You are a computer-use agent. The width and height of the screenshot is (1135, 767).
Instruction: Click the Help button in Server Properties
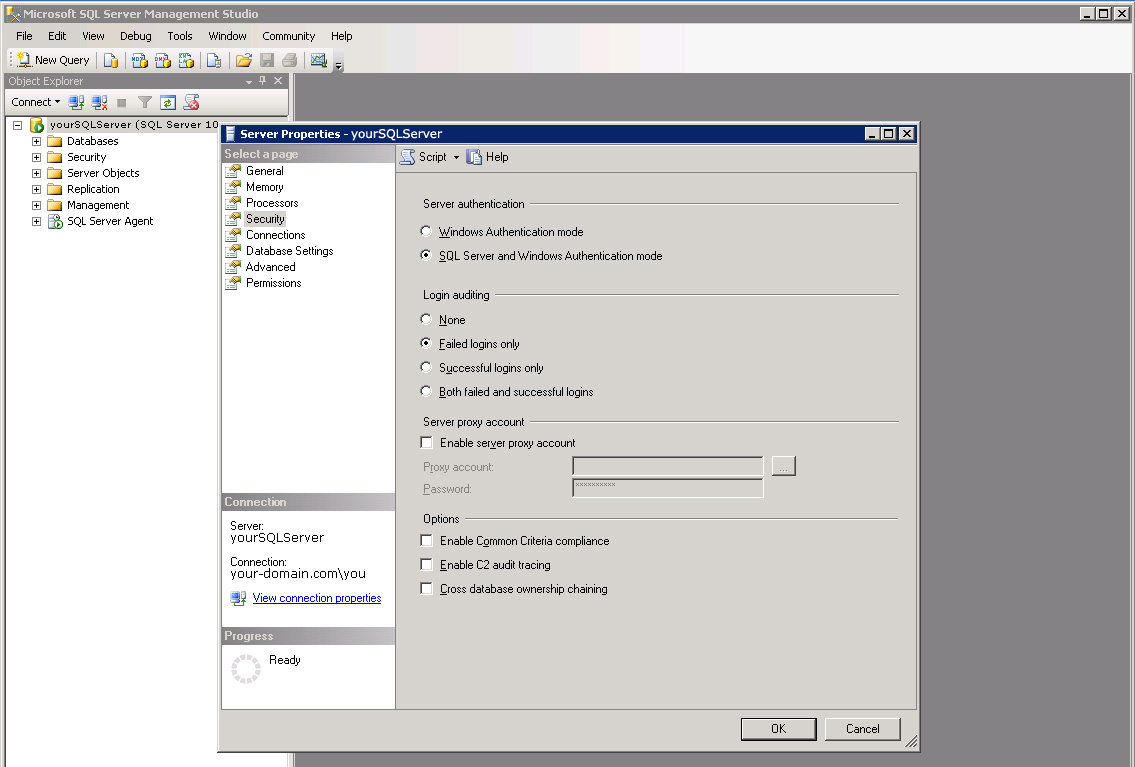point(488,157)
